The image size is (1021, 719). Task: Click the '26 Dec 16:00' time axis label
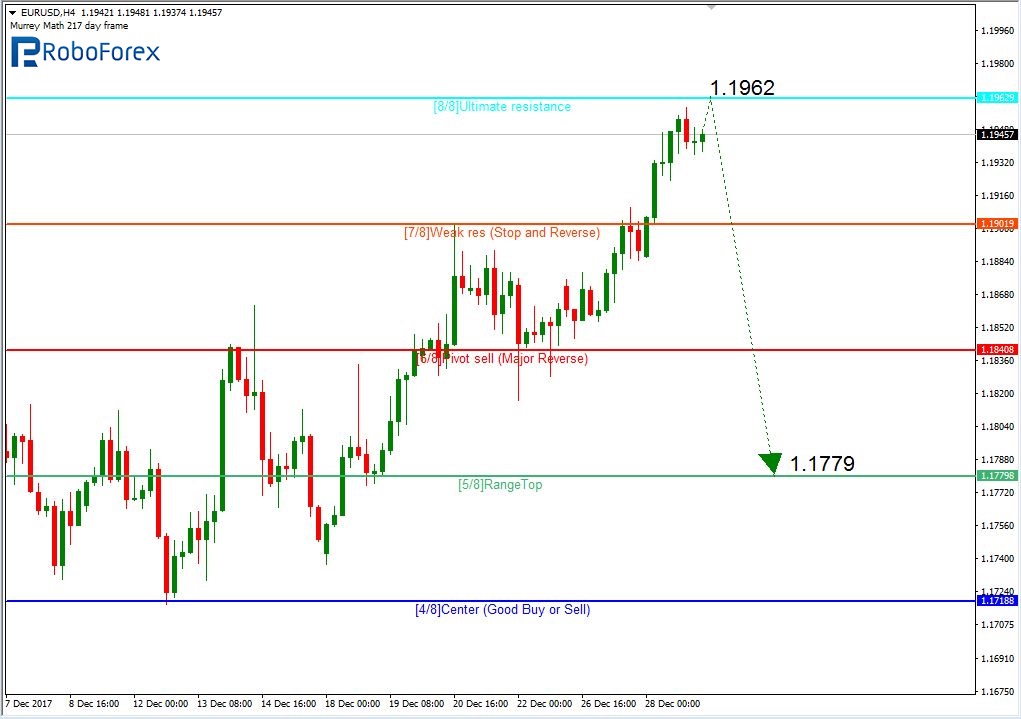pyautogui.click(x=609, y=704)
